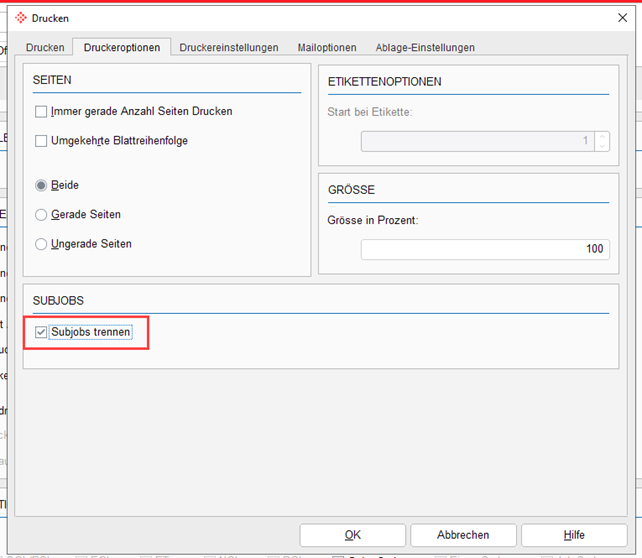Close the Drucken dialog
The width and height of the screenshot is (642, 558).
[622, 18]
